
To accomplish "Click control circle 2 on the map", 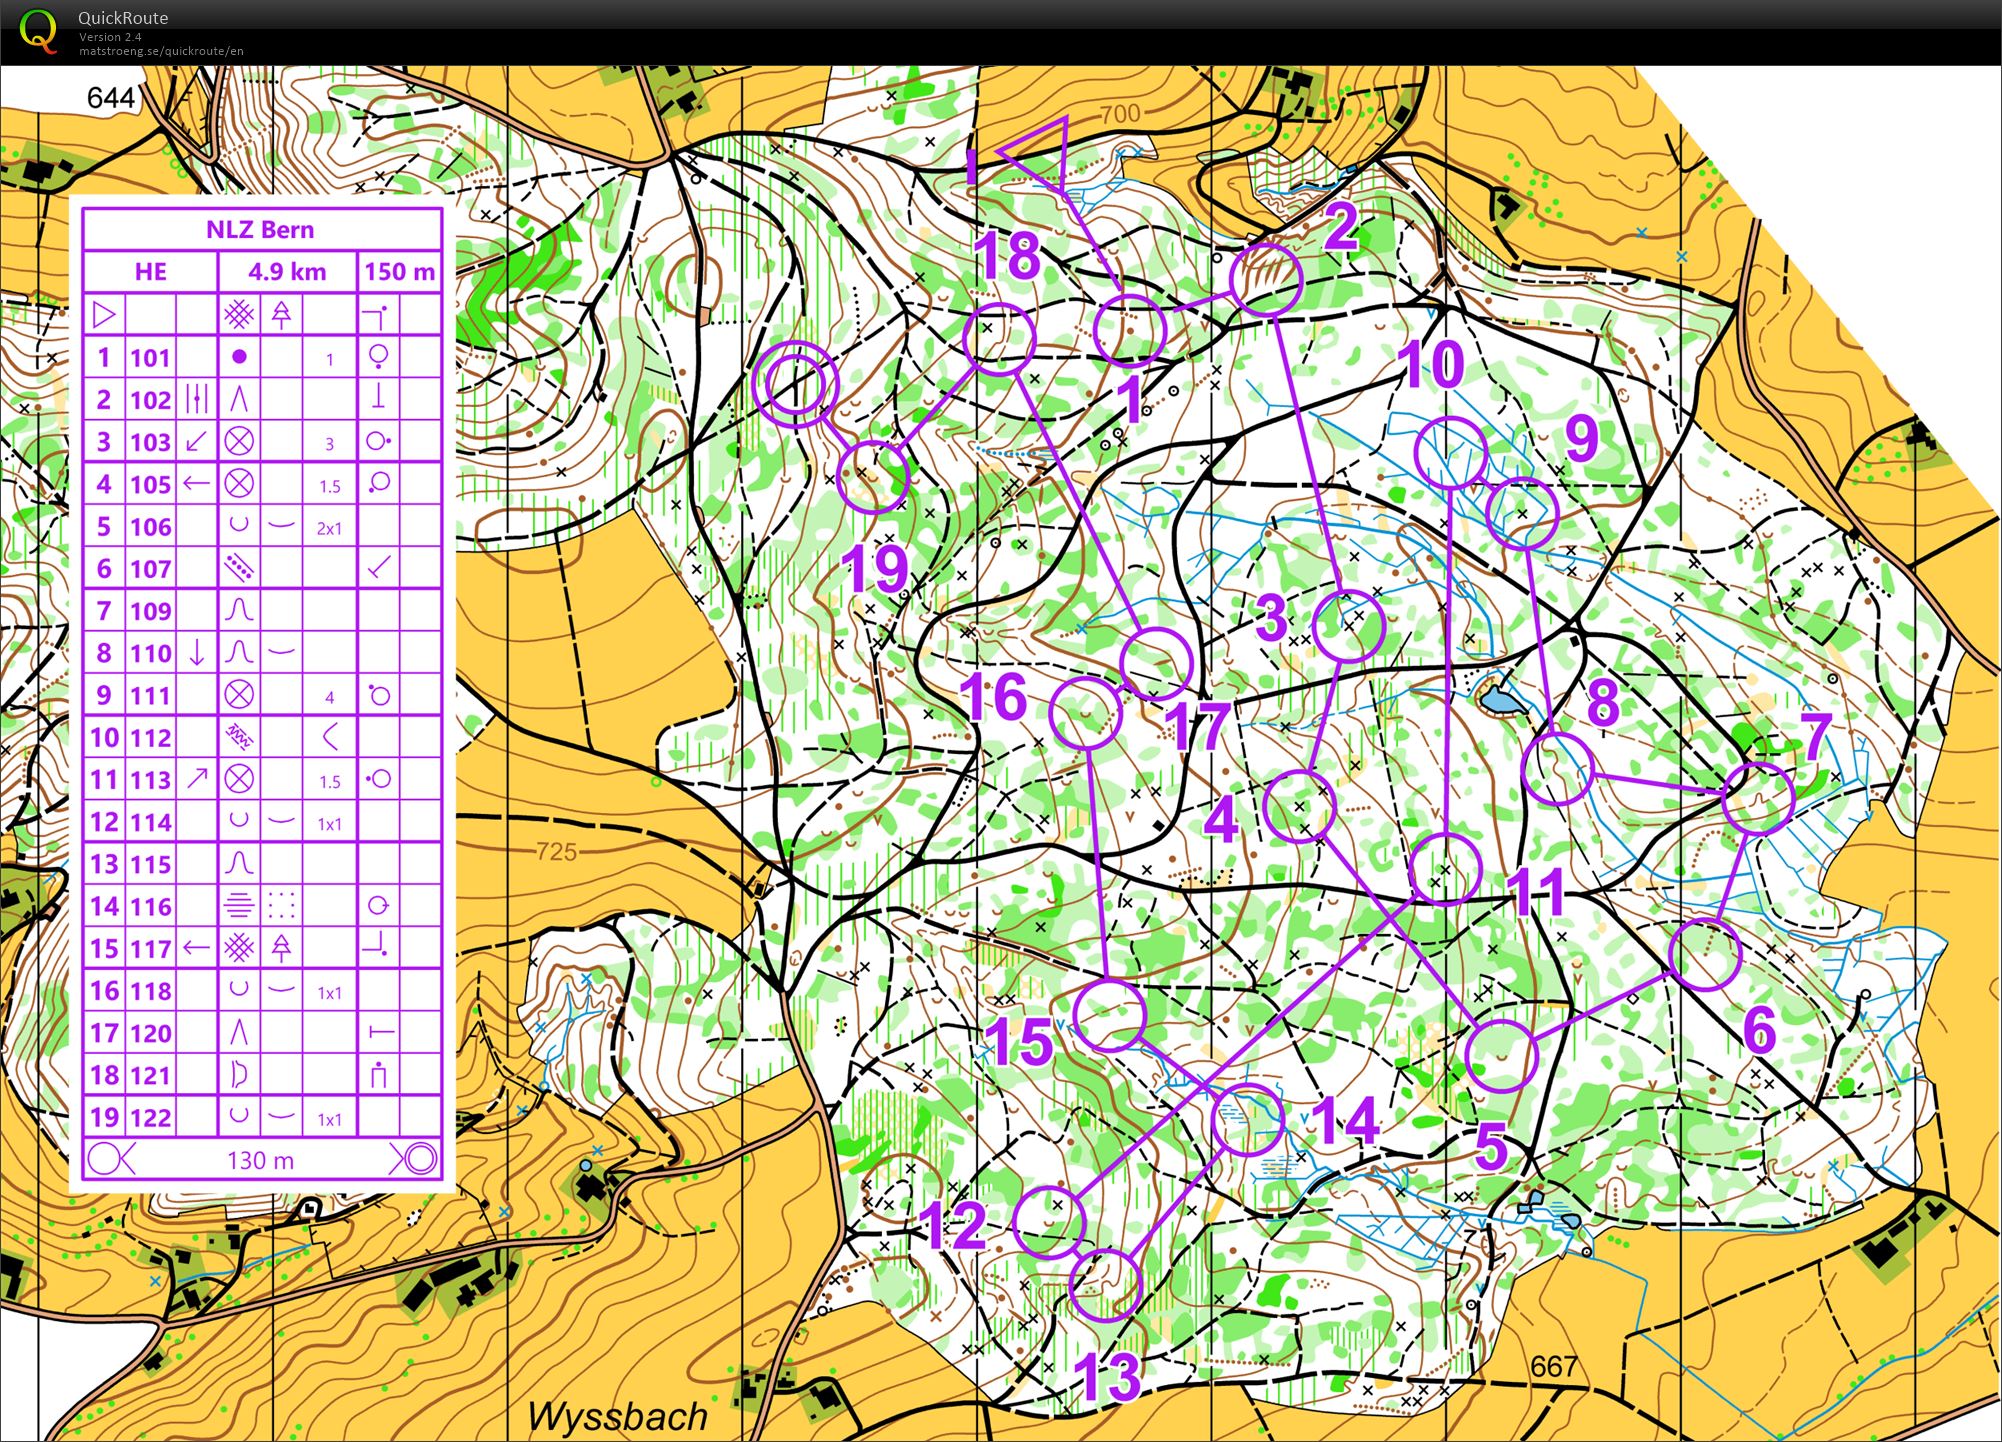I will coord(1266,281).
